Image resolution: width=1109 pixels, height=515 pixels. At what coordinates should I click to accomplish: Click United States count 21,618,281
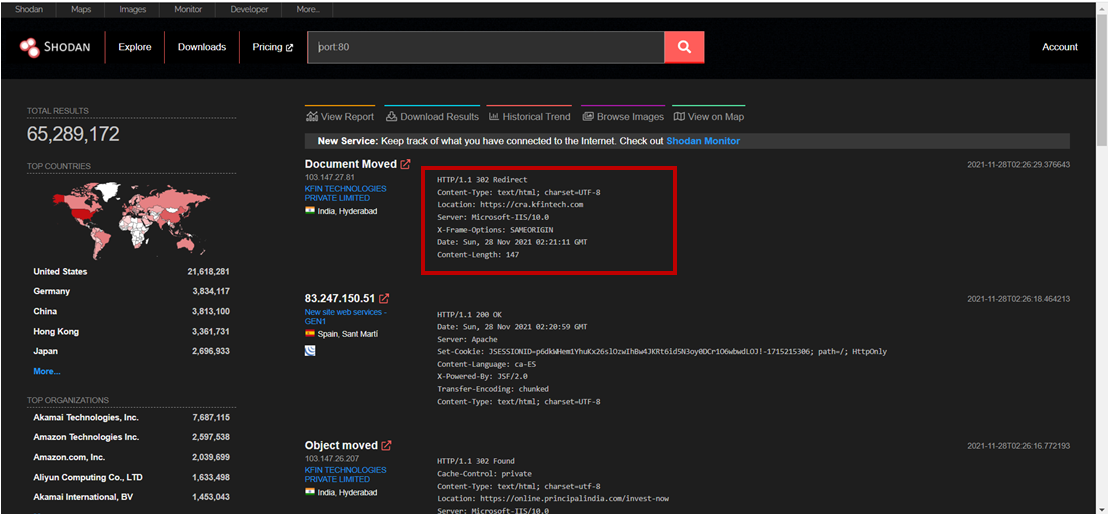pos(209,272)
